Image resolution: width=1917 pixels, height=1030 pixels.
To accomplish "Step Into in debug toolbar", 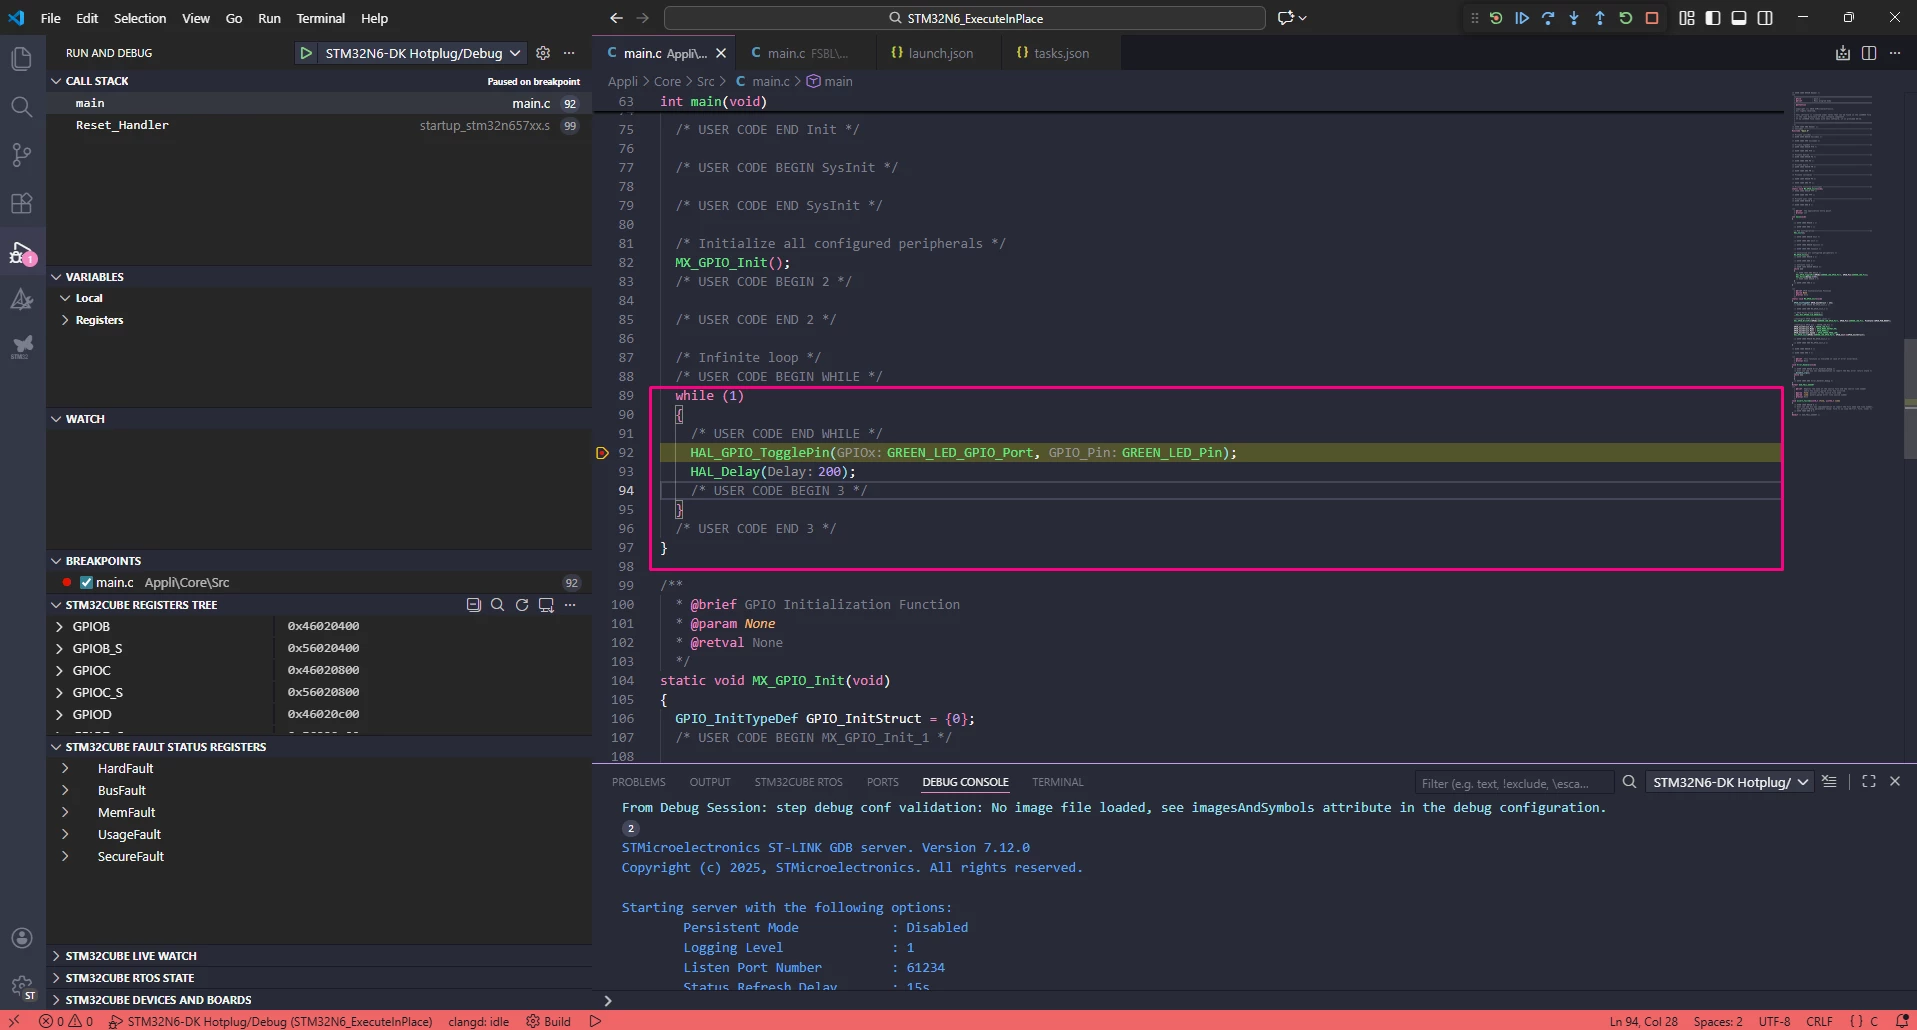I will click(x=1574, y=18).
